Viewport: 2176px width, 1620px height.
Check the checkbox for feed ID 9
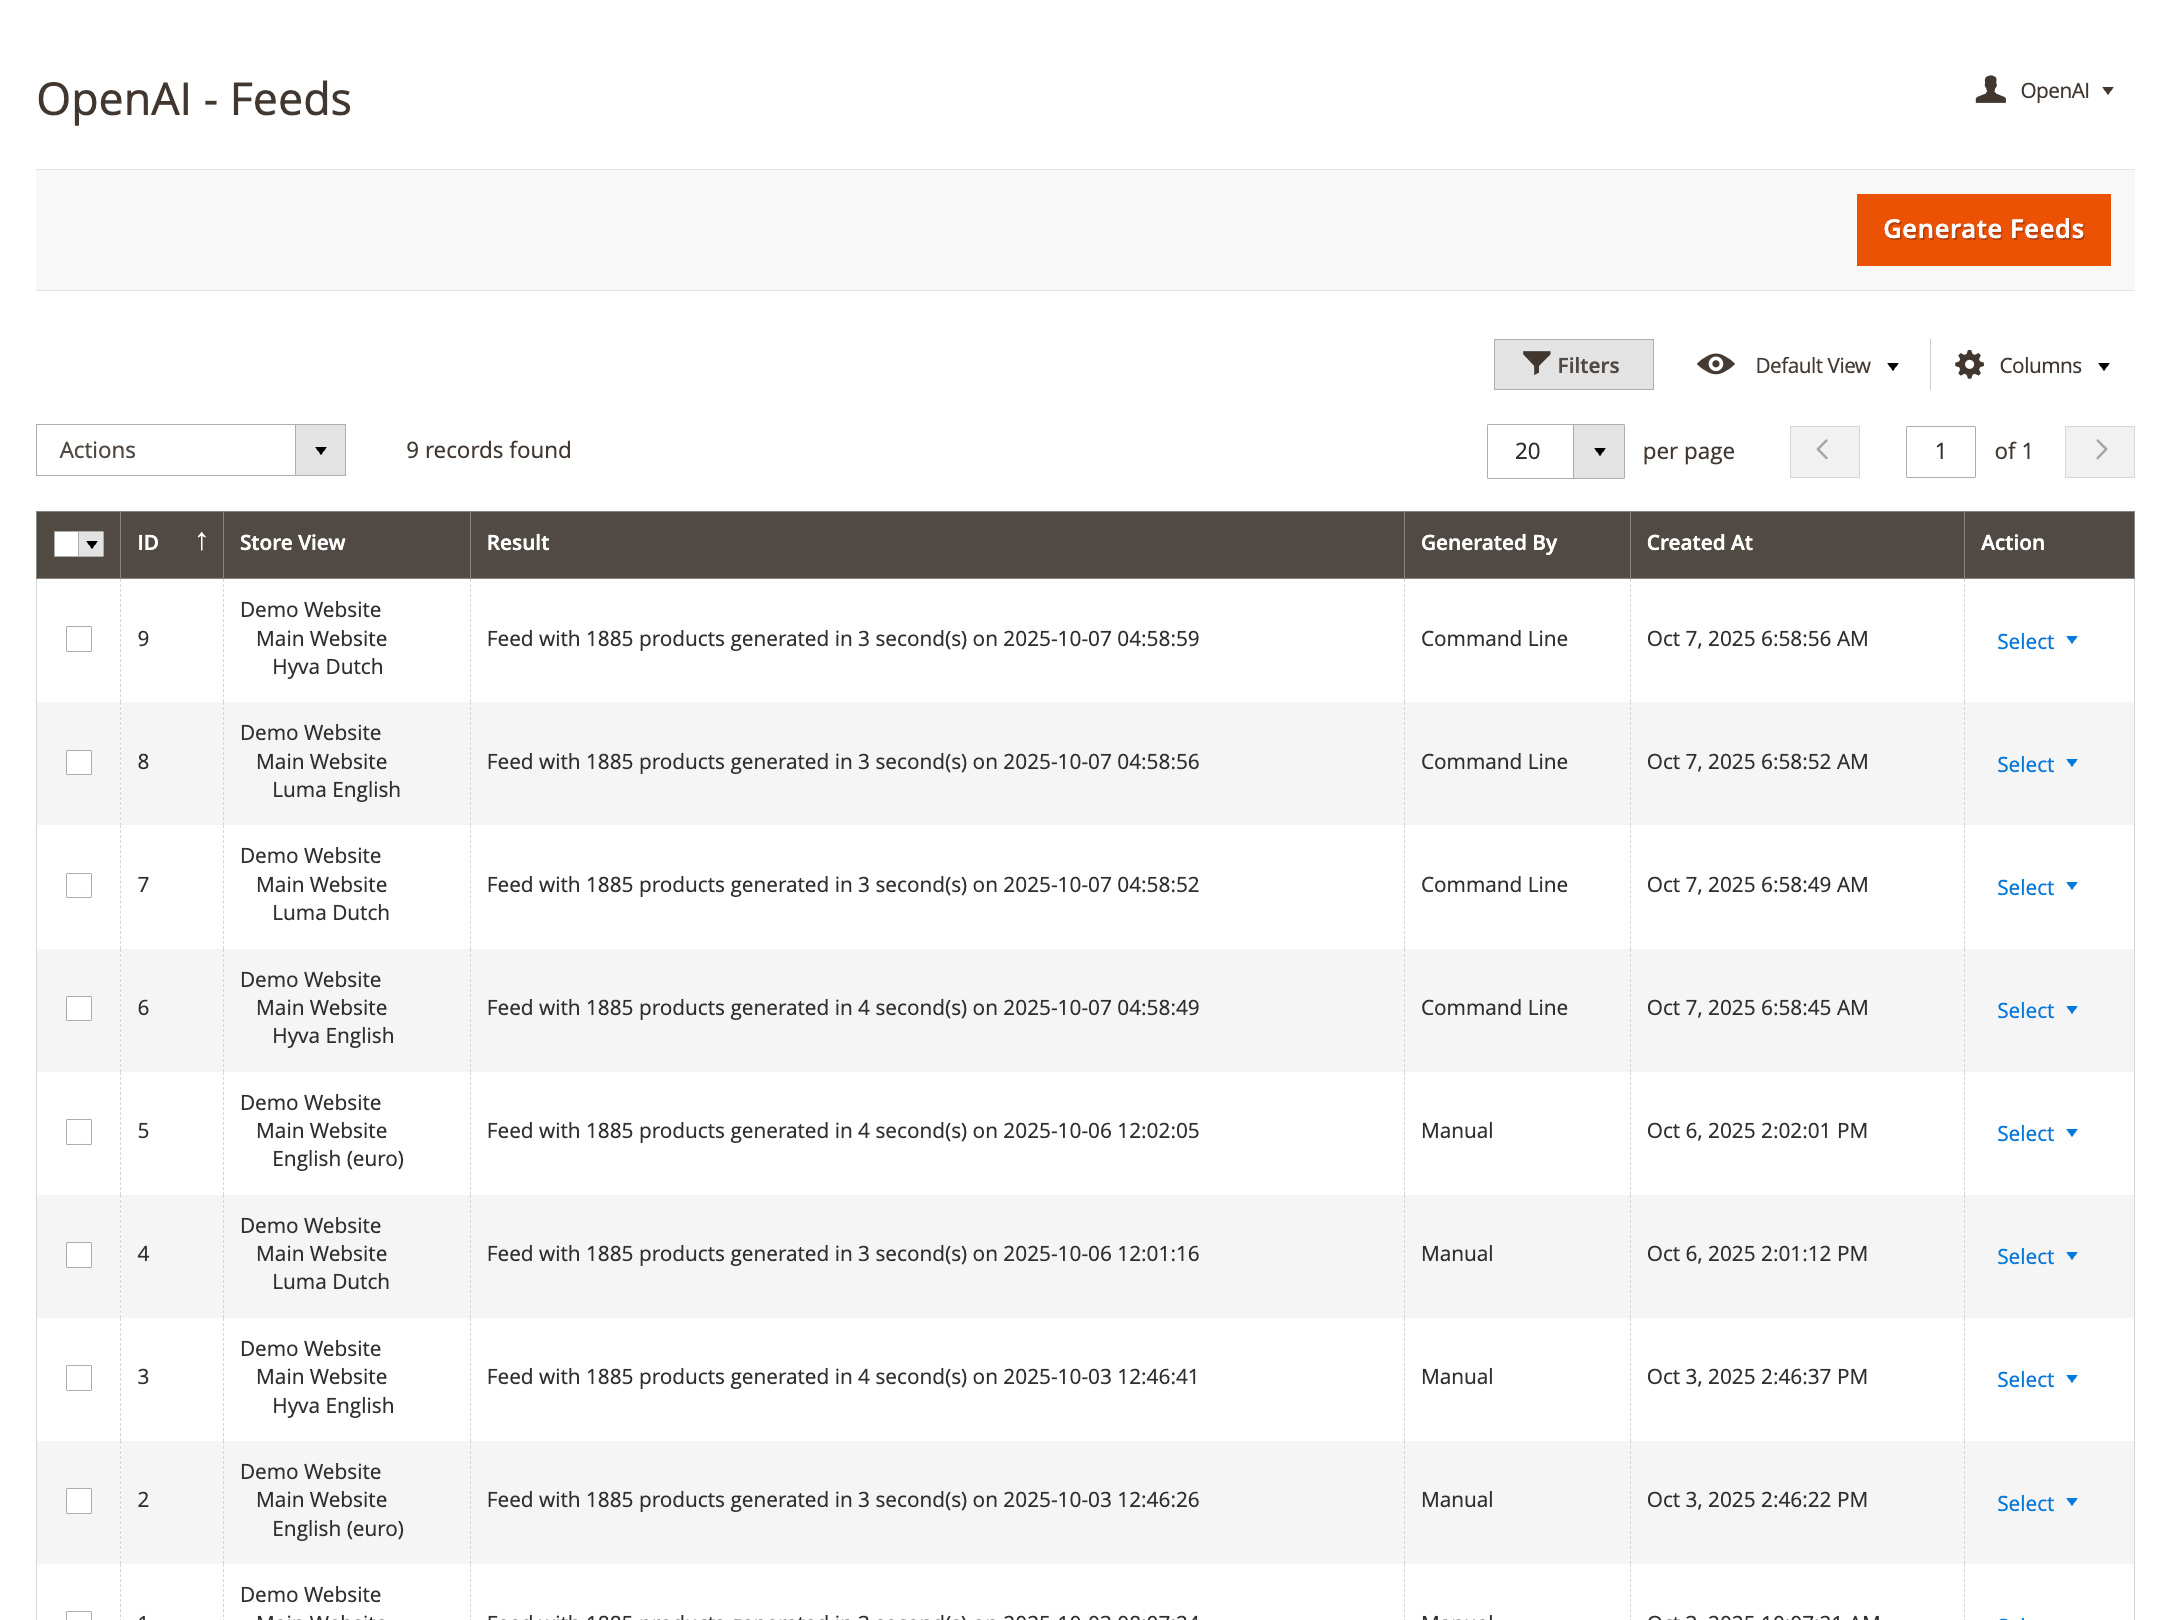[79, 639]
